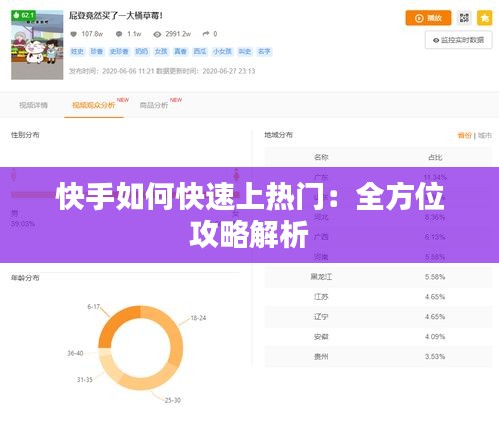Switch to the 视频详情 tab
This screenshot has width=499, height=430.
tap(33, 105)
